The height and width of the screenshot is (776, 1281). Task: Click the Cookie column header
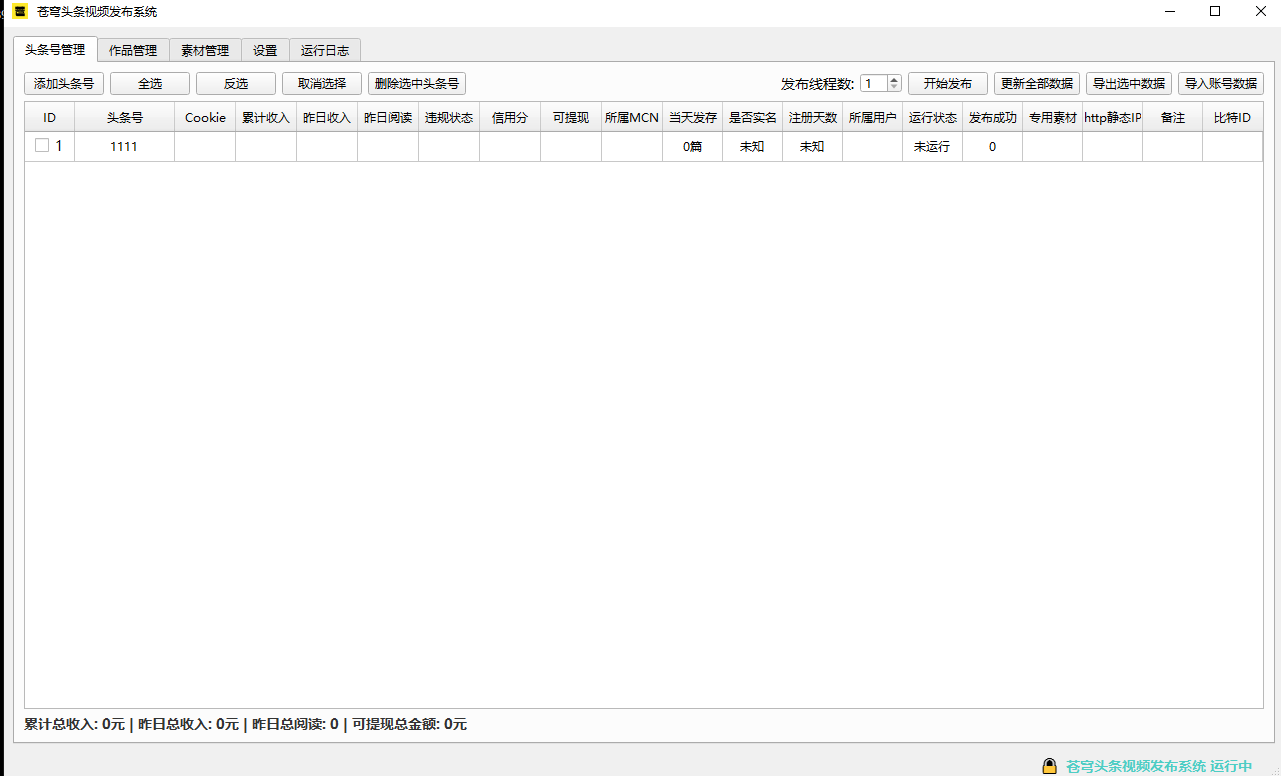pos(205,117)
